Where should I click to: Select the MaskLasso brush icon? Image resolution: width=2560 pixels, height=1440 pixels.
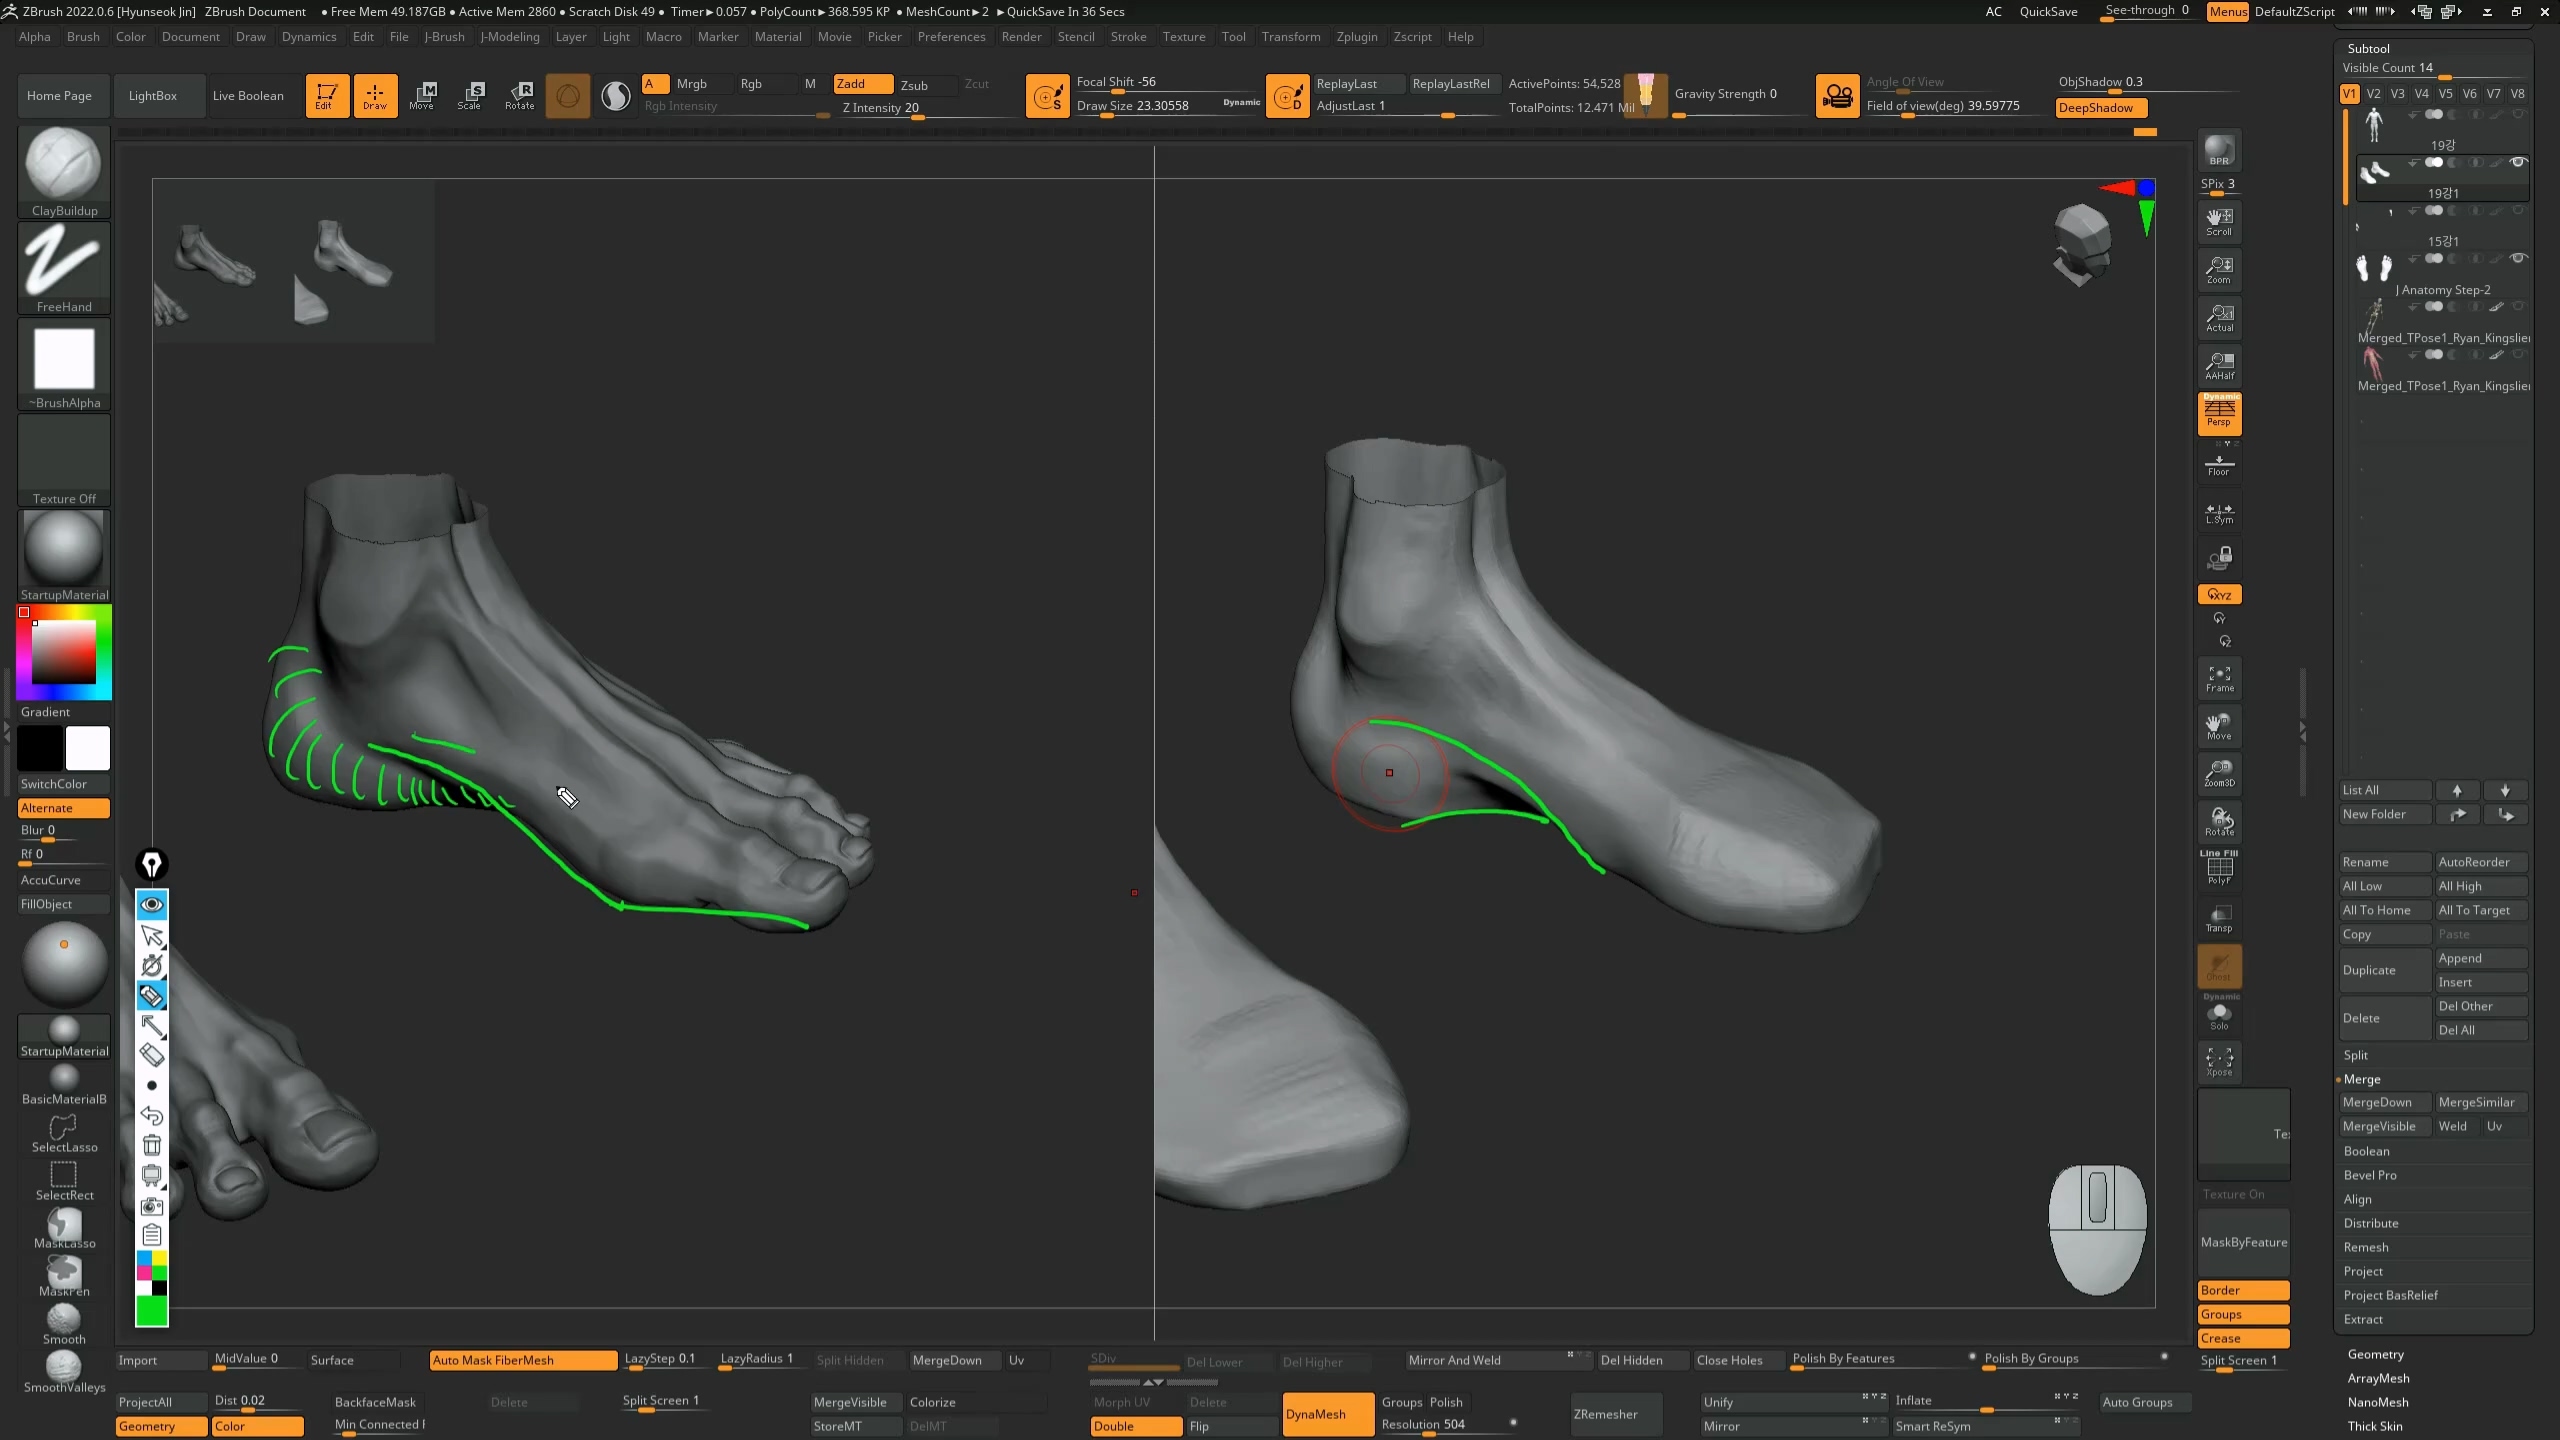tap(64, 1226)
